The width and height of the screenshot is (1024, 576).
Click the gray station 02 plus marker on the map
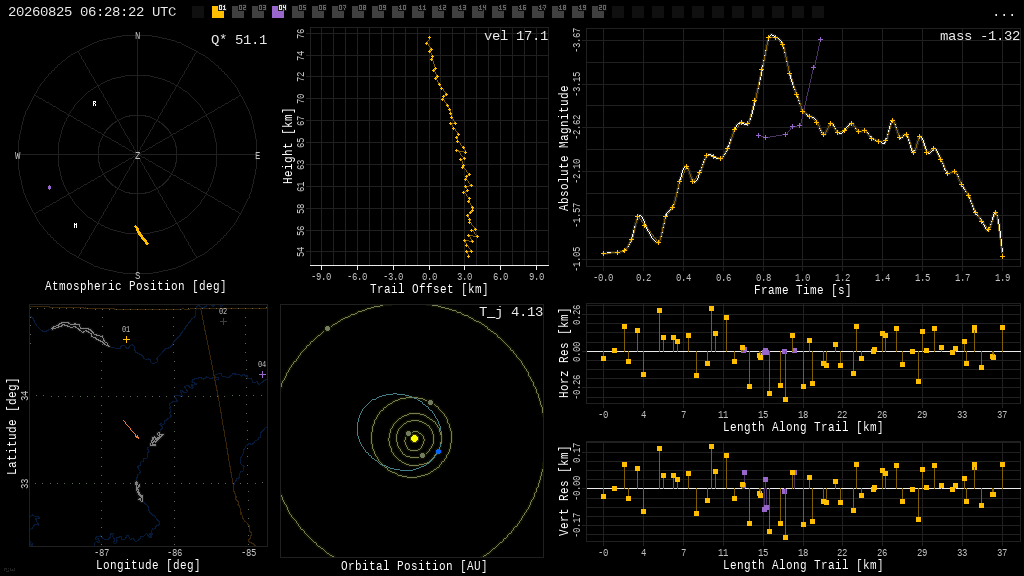223,321
